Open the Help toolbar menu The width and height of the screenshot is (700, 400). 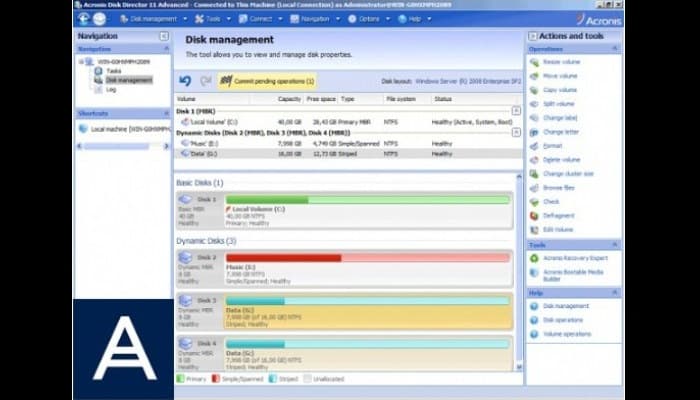415,19
